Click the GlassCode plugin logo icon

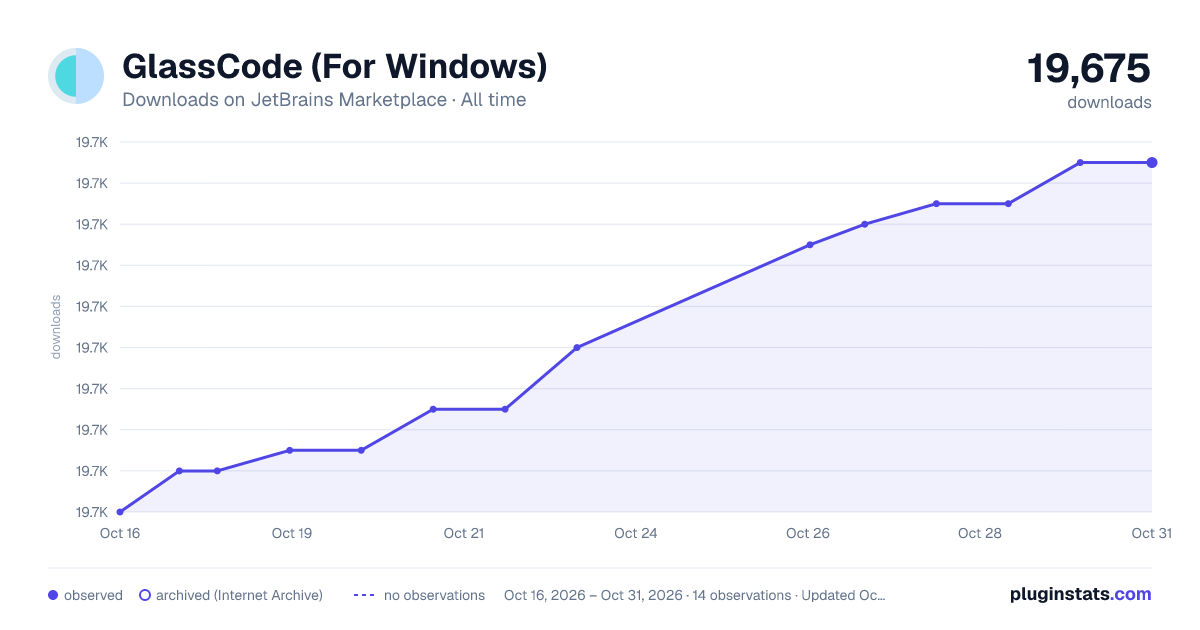tap(76, 76)
